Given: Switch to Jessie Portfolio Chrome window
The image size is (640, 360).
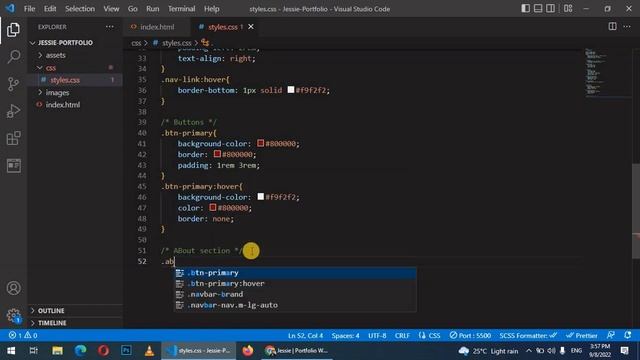Looking at the screenshot, I should tap(296, 351).
